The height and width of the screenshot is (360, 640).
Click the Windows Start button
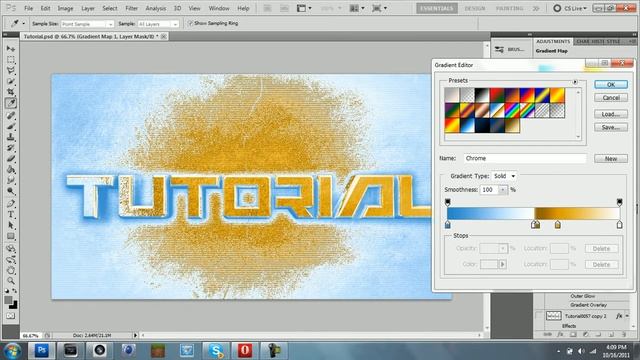[13, 351]
